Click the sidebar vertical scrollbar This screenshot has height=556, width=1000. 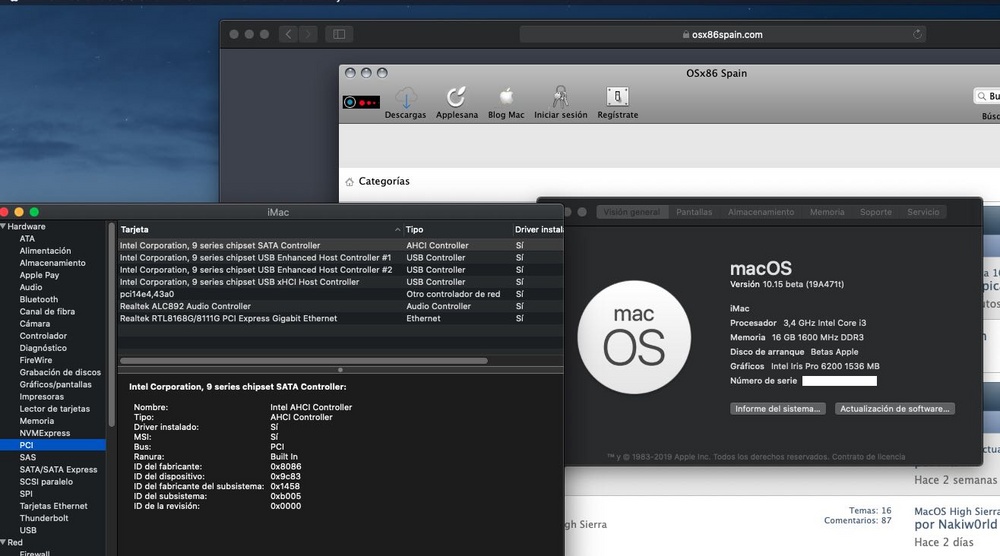coord(112,325)
